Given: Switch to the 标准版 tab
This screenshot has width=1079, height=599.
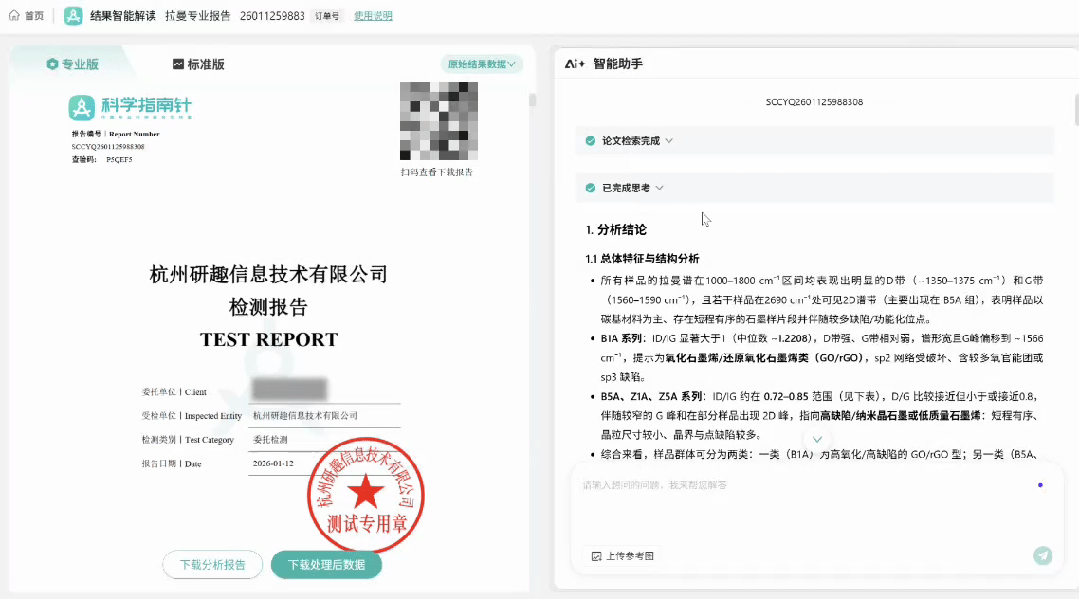Looking at the screenshot, I should coord(198,64).
